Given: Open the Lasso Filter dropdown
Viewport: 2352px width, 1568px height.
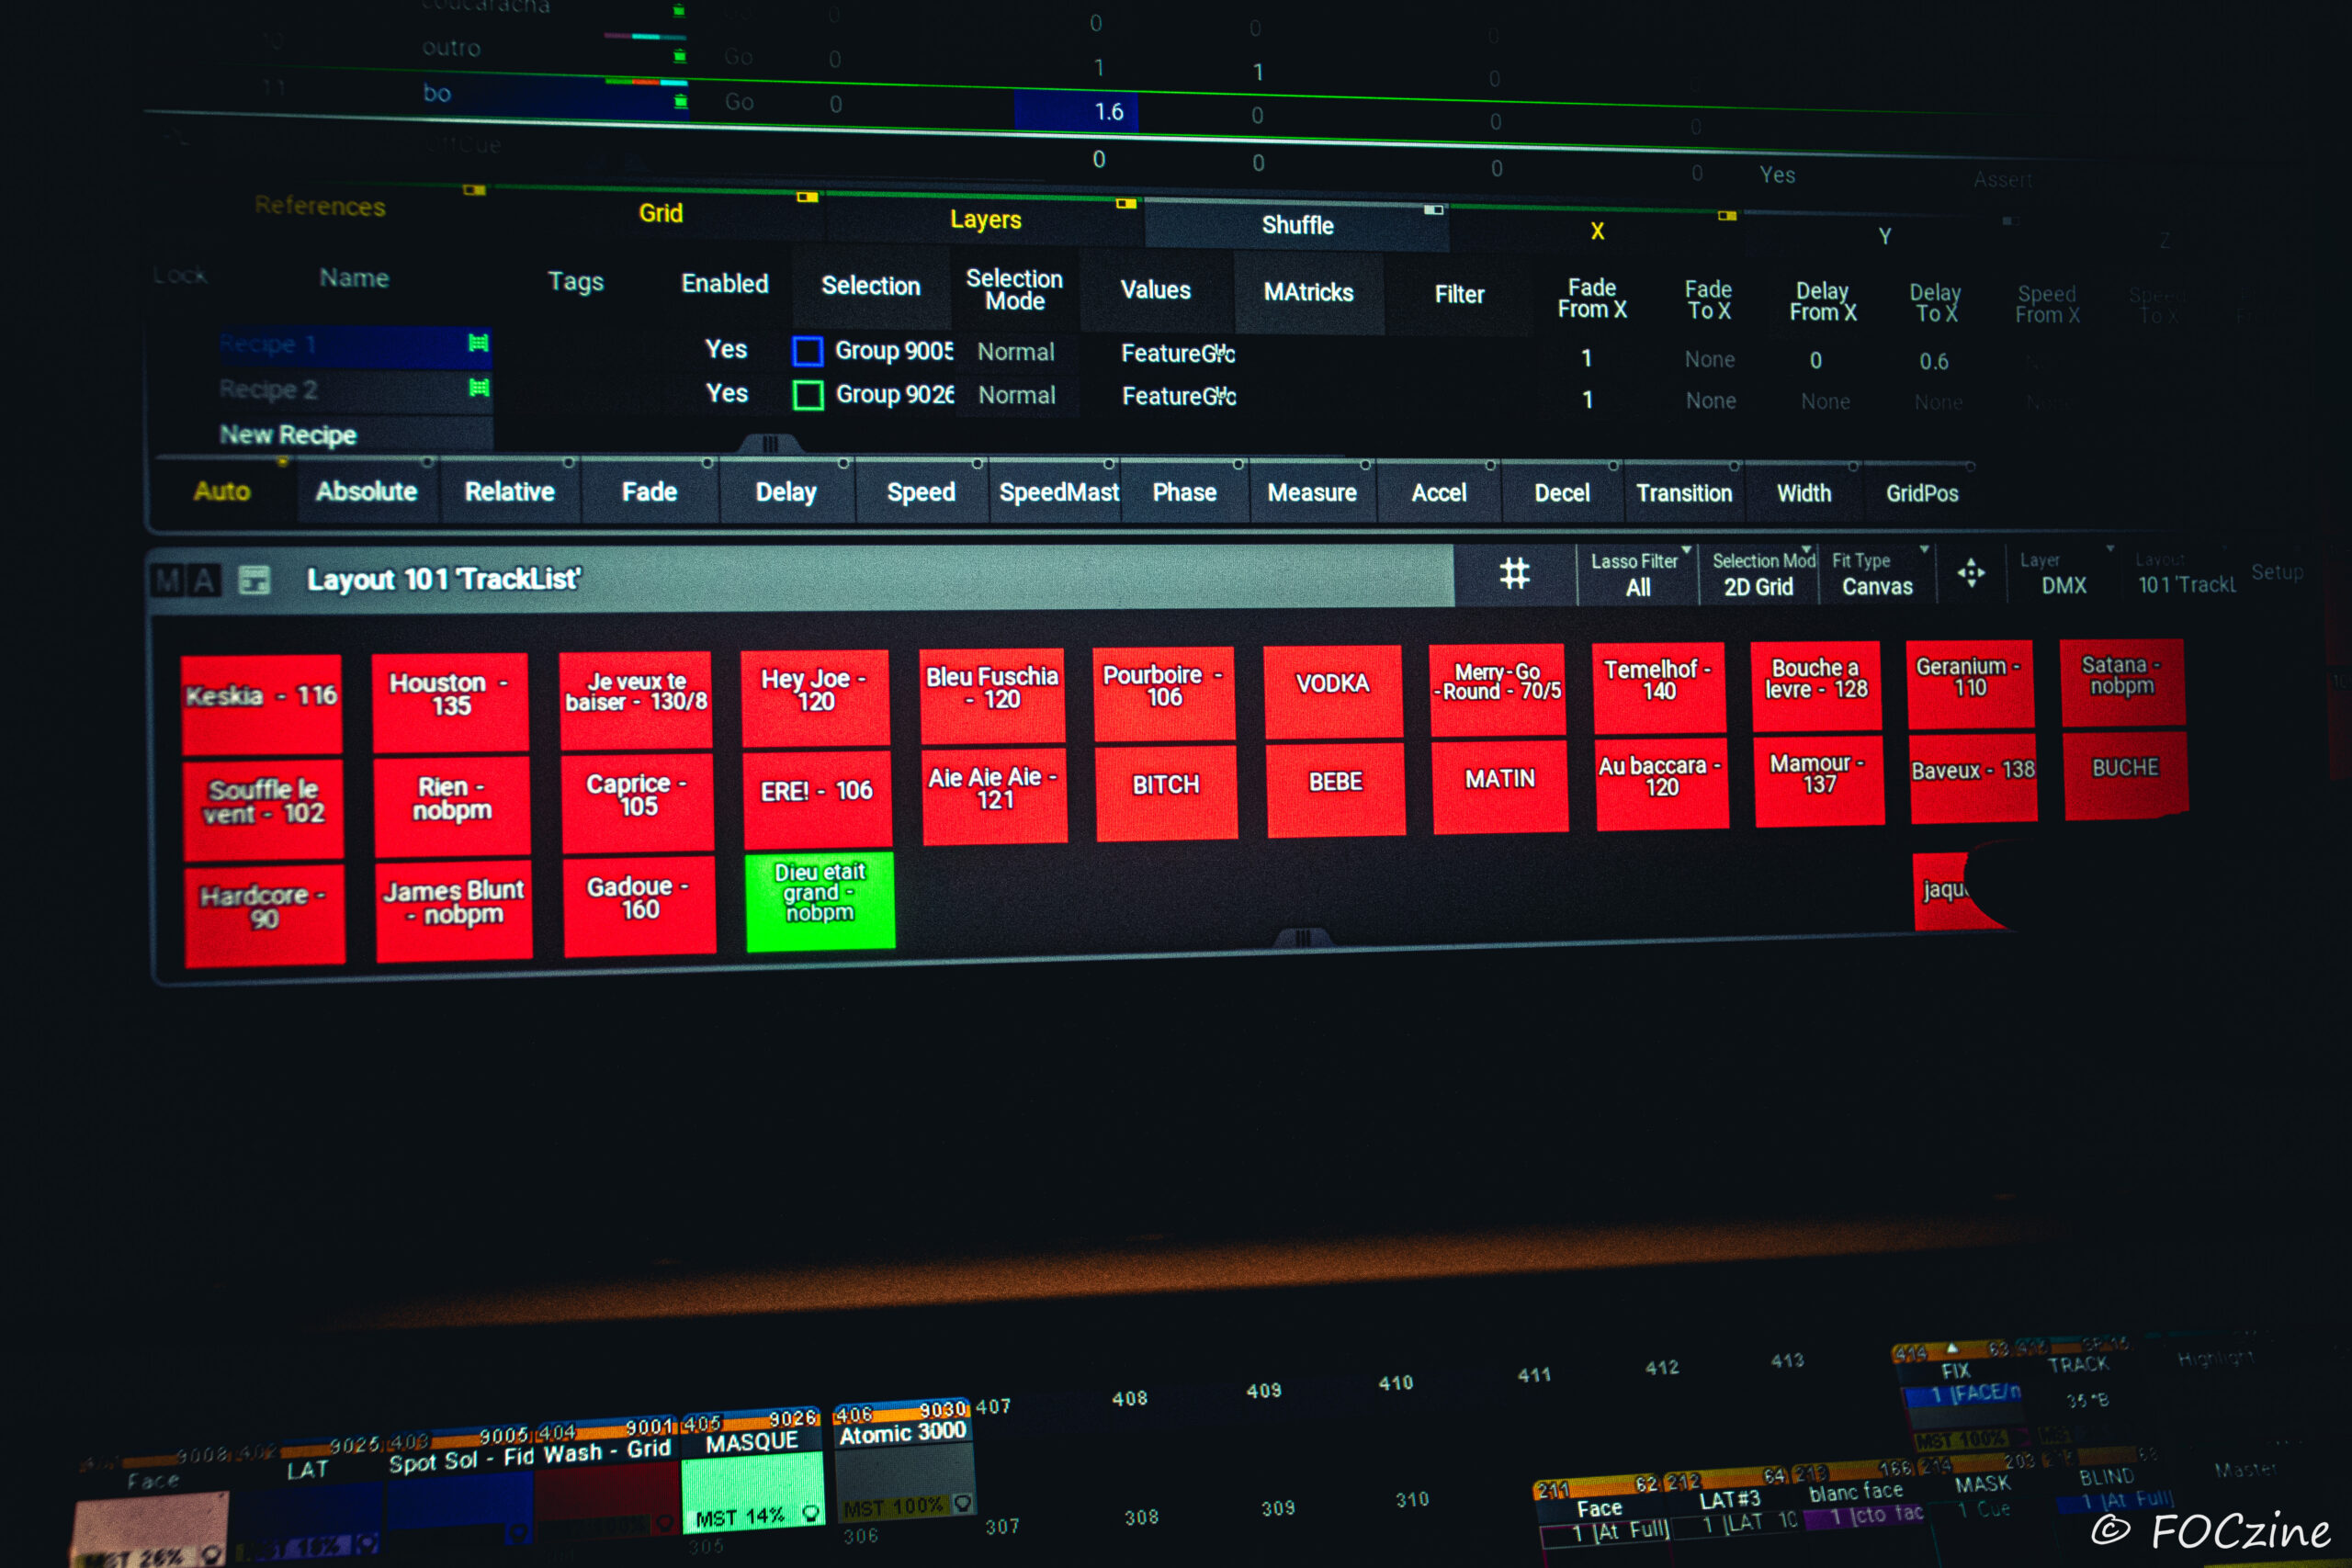Looking at the screenshot, I should tap(1638, 575).
